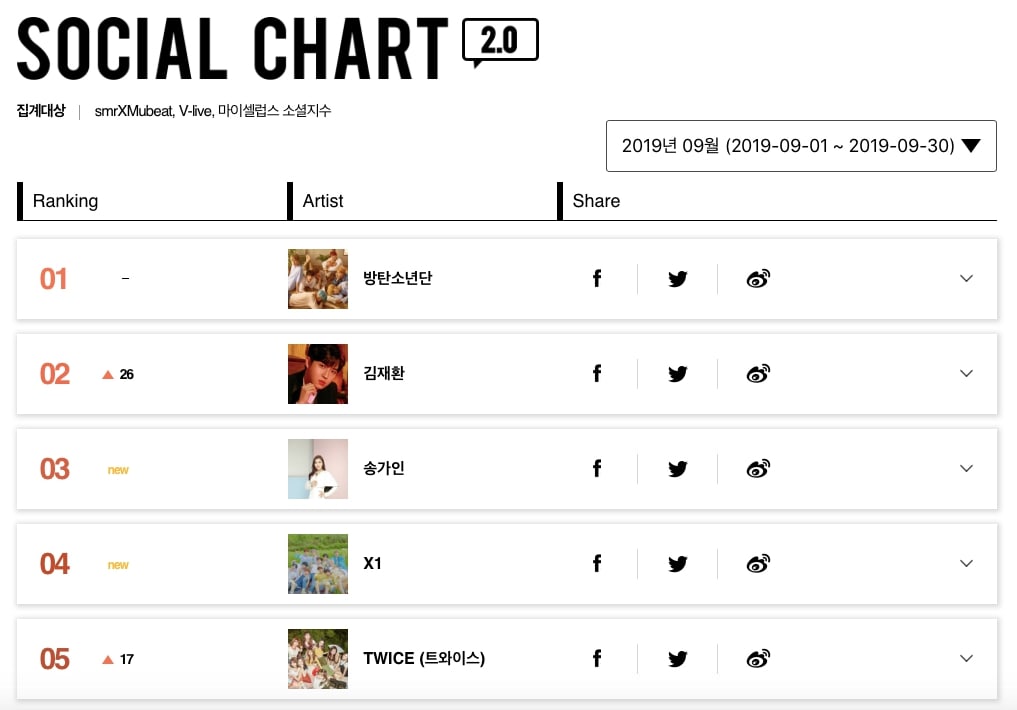The image size is (1017, 710).
Task: Share 송가인 on Facebook
Action: coord(597,468)
